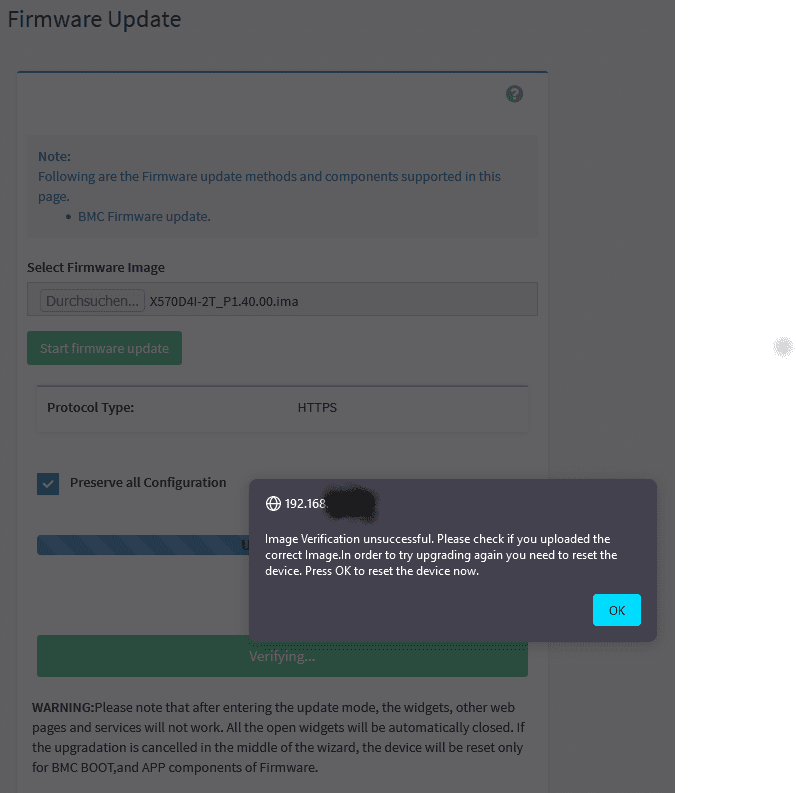Viewport: 796px width, 793px height.
Task: Click the striped upload progress bar
Action: tap(142, 545)
